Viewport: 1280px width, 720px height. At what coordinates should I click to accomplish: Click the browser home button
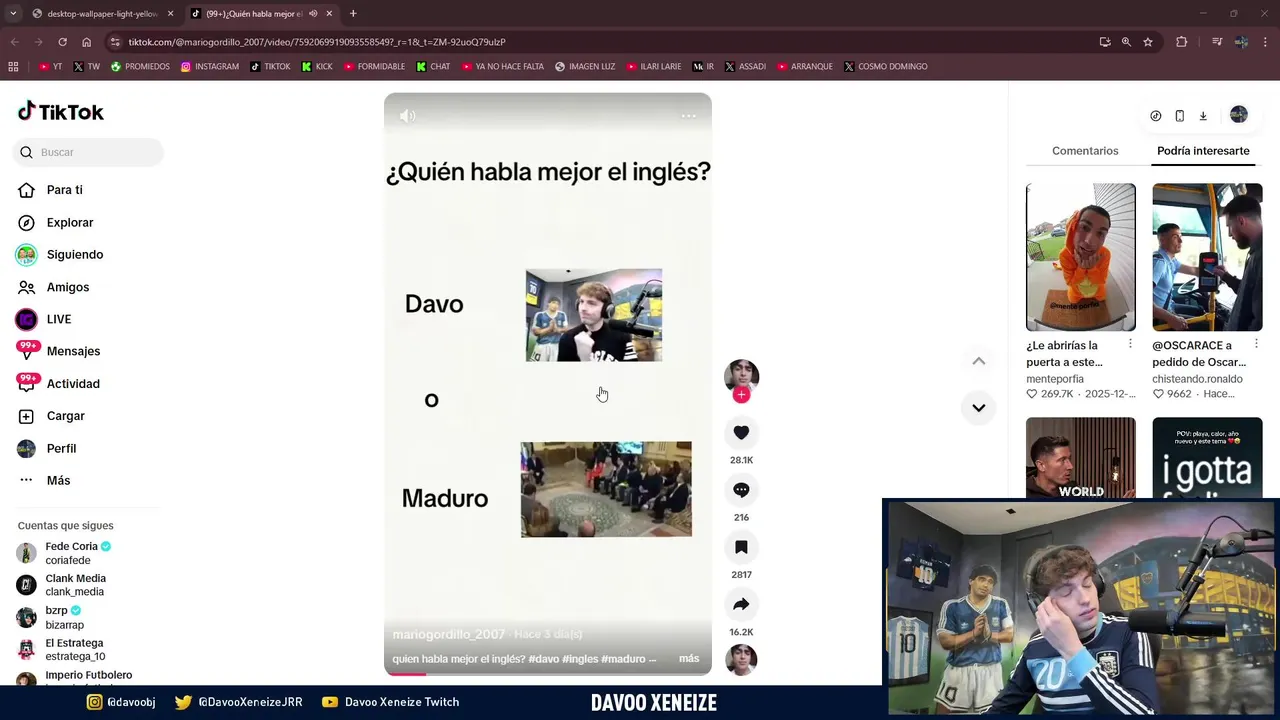coord(87,42)
